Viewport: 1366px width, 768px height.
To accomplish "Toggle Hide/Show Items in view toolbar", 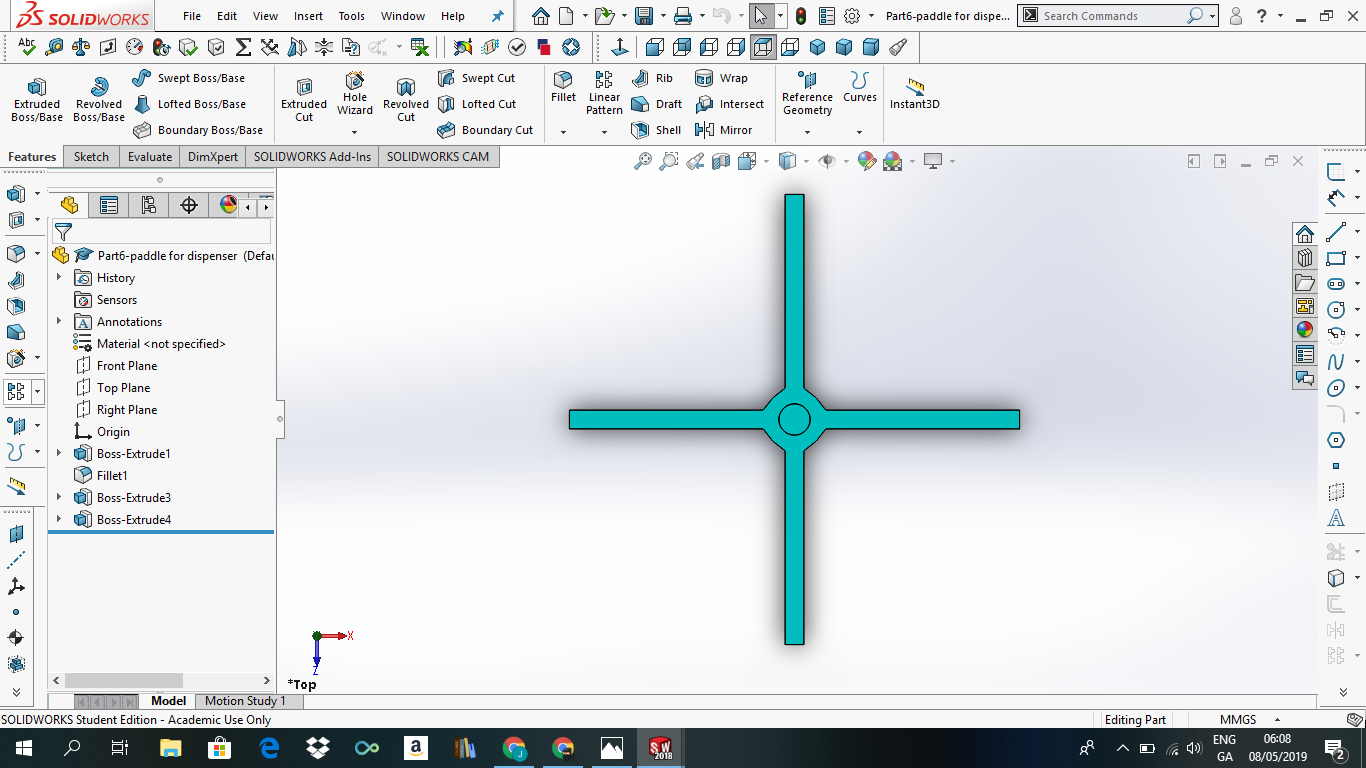I will (x=827, y=161).
